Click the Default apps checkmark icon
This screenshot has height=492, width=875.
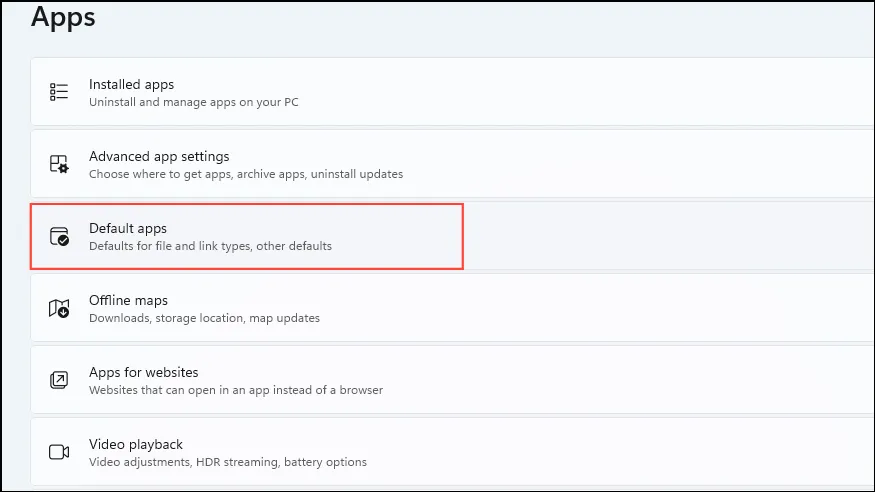tap(59, 236)
